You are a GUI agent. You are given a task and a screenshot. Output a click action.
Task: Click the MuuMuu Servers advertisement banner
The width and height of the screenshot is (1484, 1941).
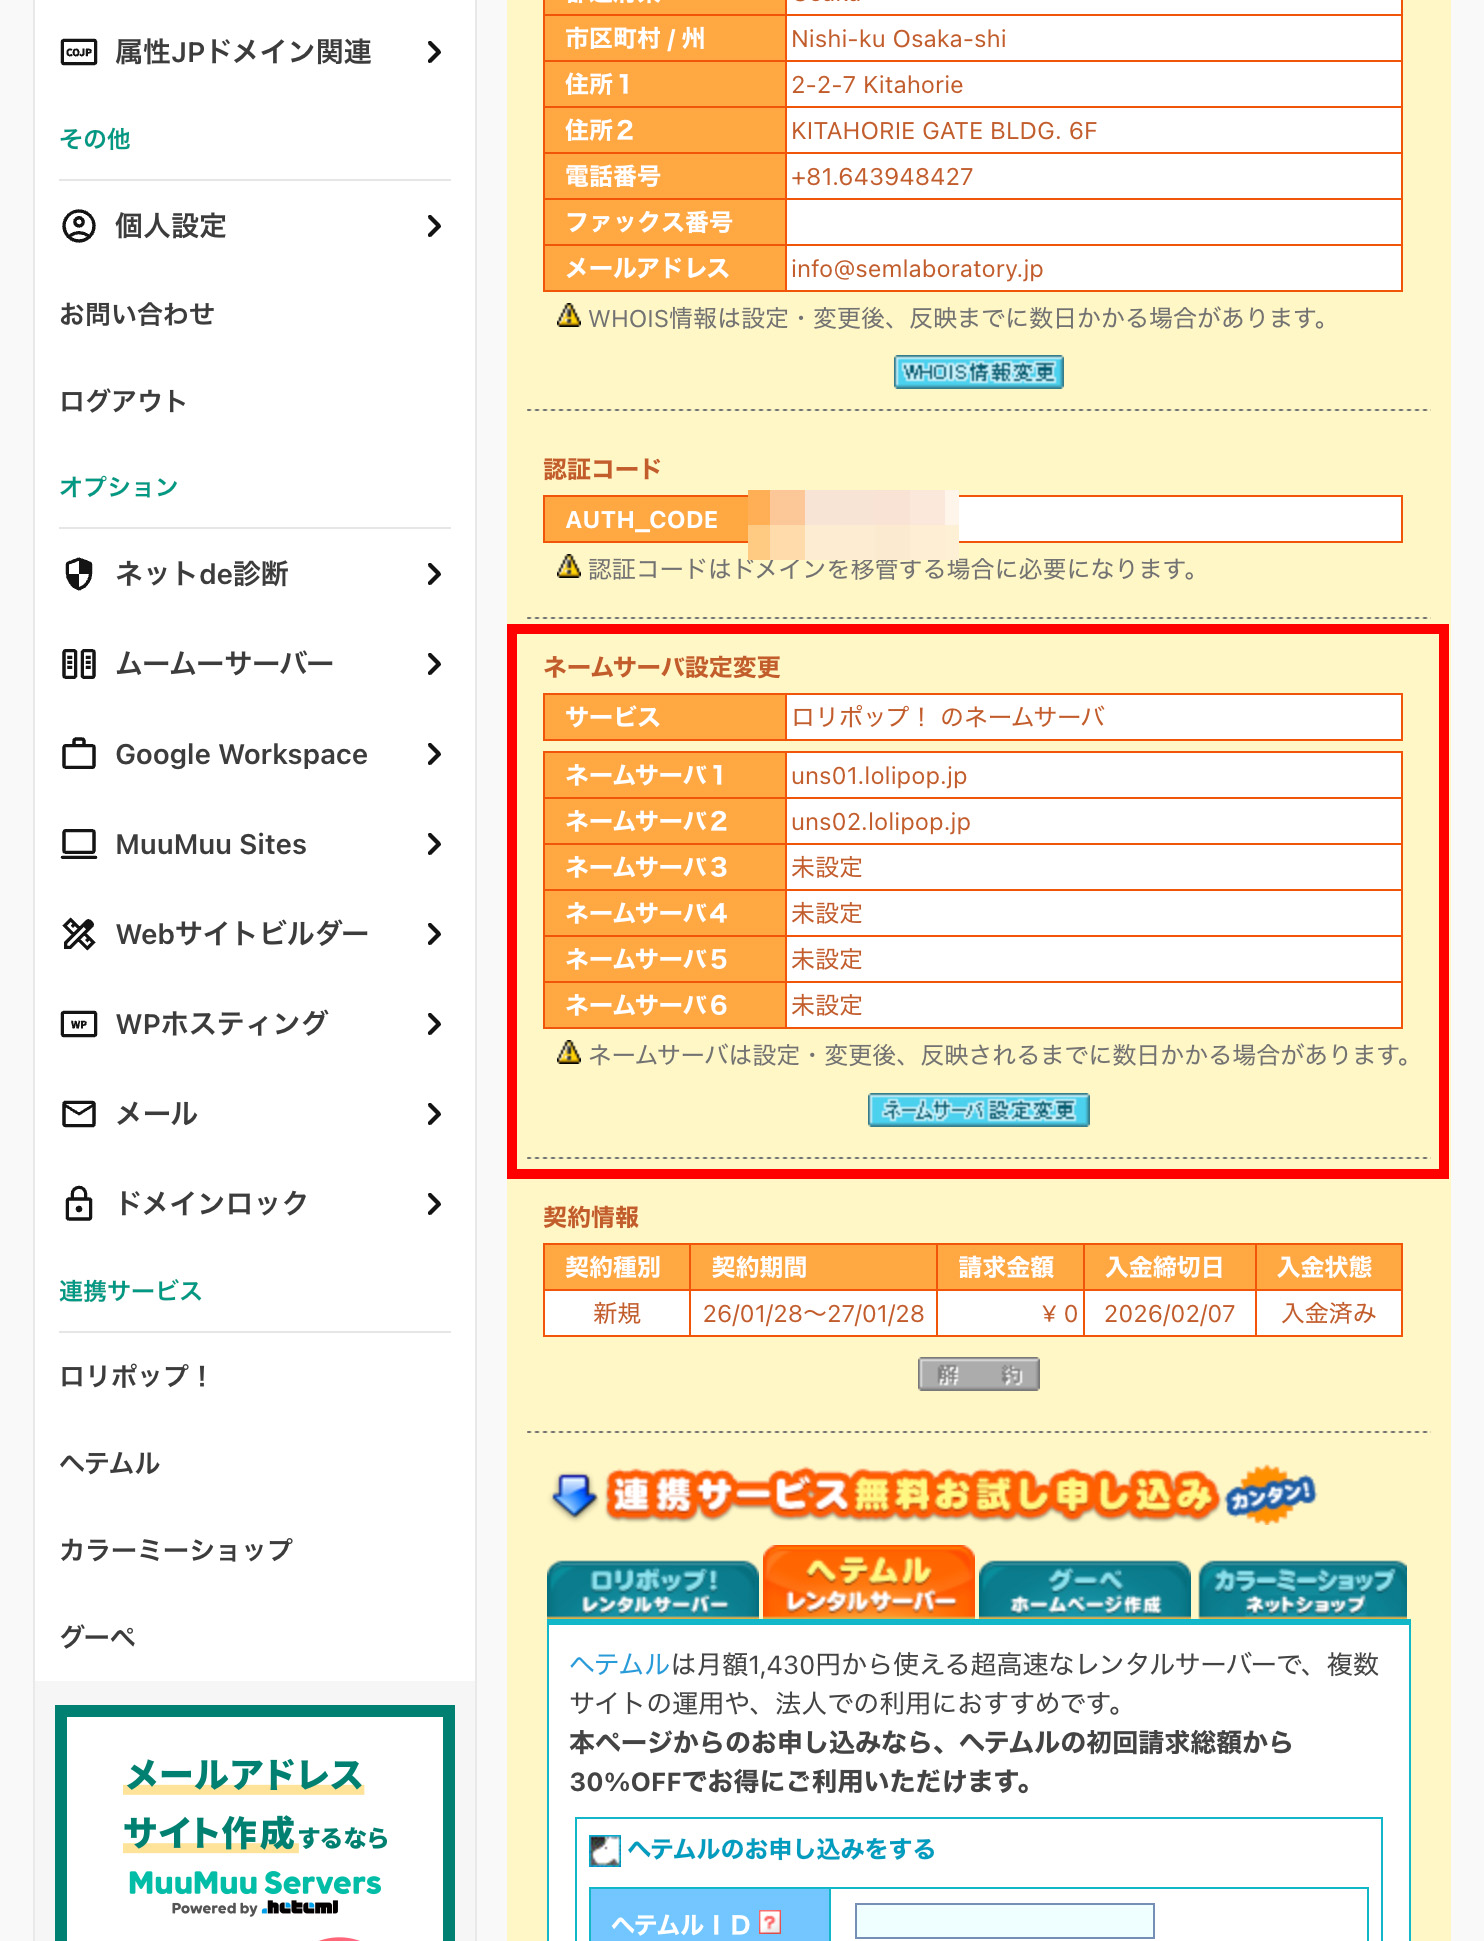pos(255,1823)
